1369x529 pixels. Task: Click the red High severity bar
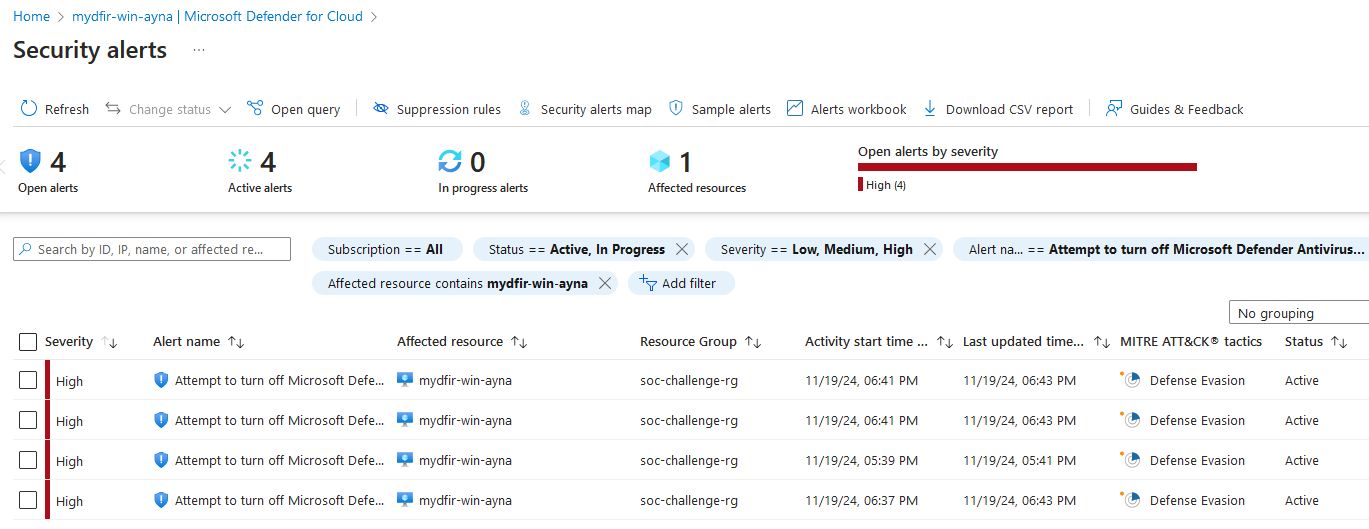[1027, 167]
